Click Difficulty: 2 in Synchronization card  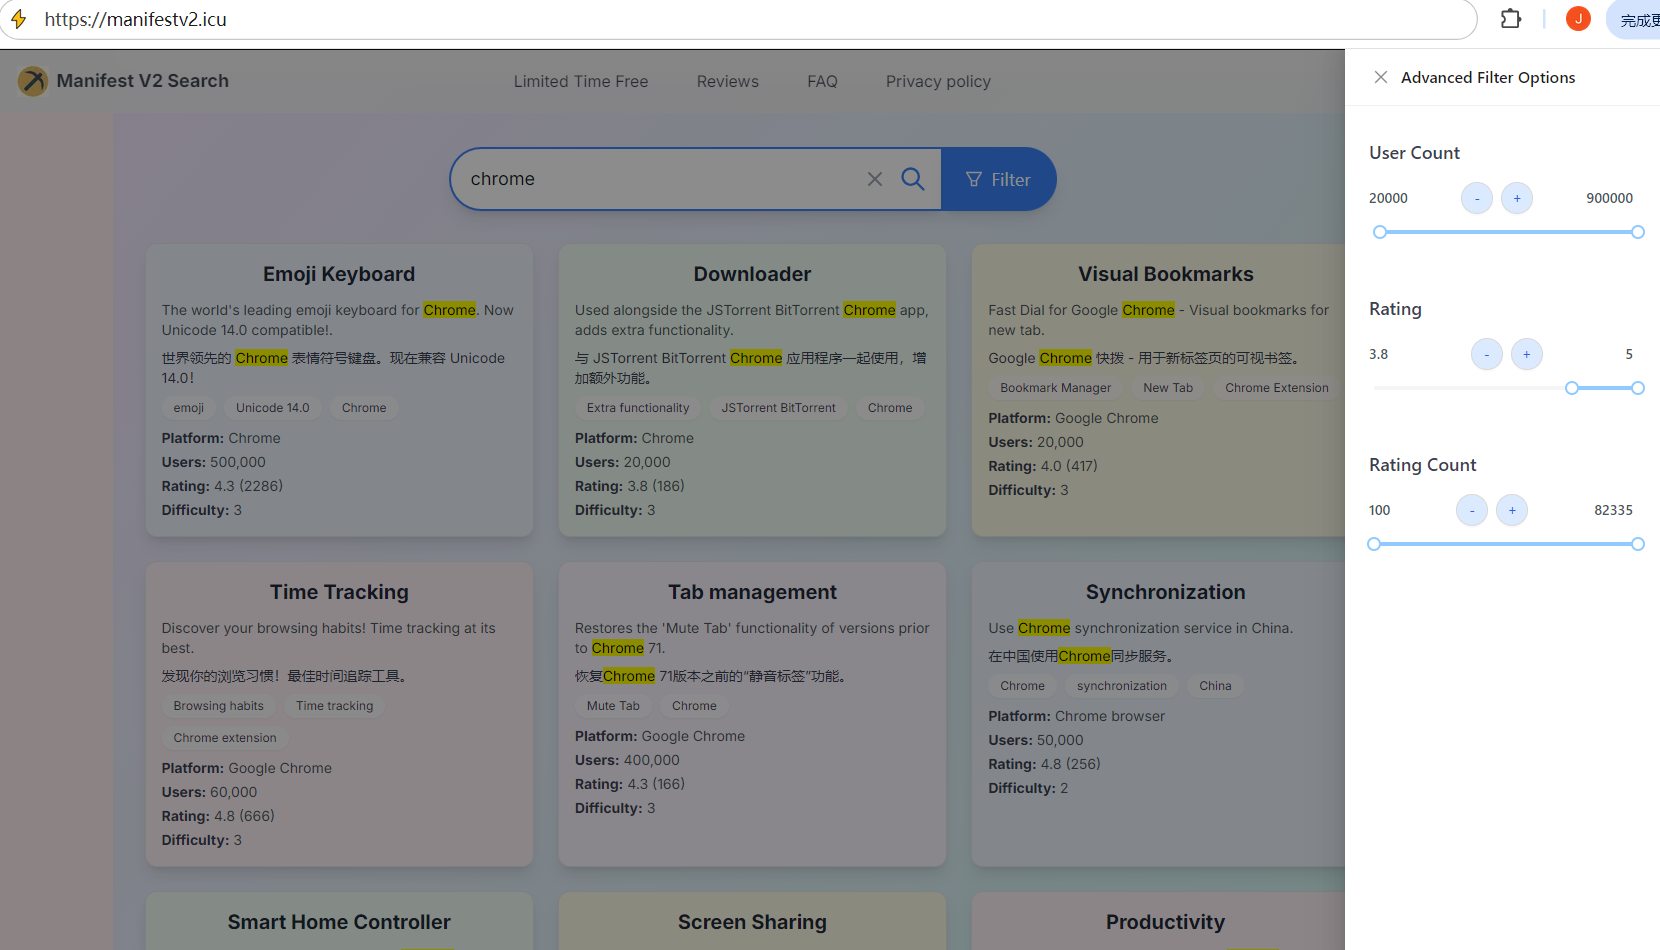[1029, 788]
